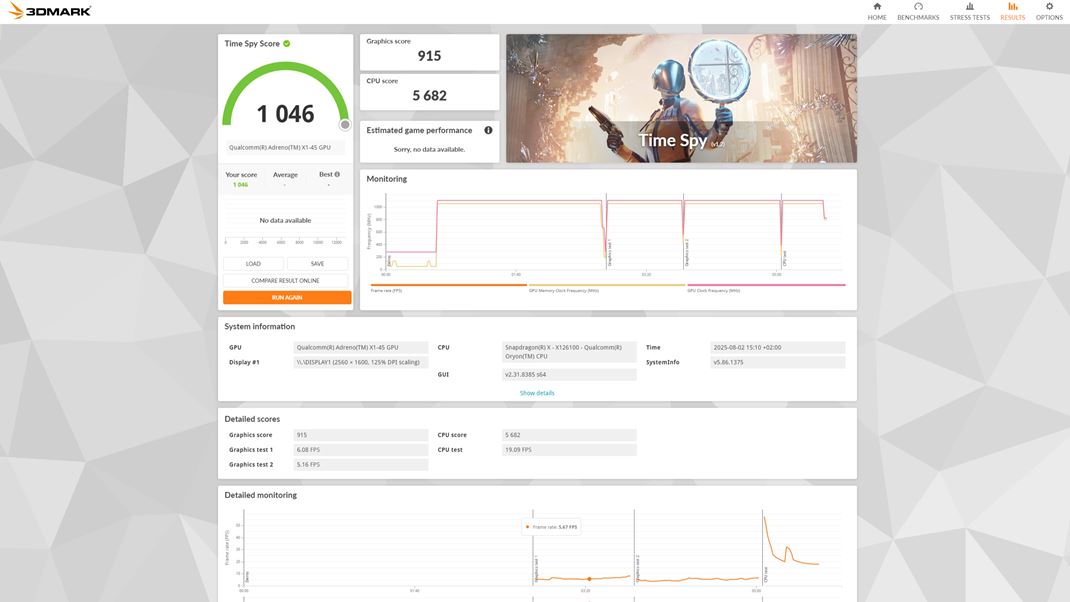The height and width of the screenshot is (602, 1070).
Task: Click the 3DMark logo
Action: pyautogui.click(x=49, y=10)
